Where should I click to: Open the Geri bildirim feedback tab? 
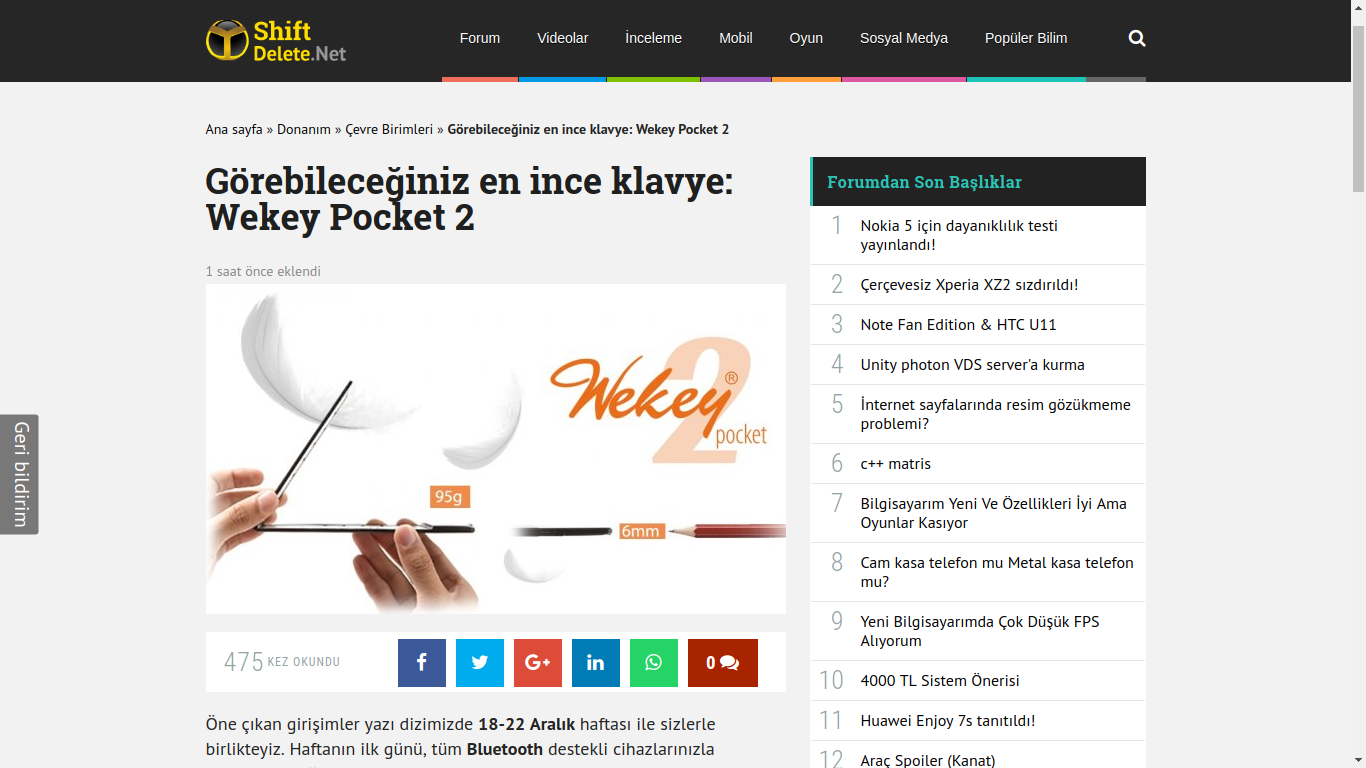(19, 474)
